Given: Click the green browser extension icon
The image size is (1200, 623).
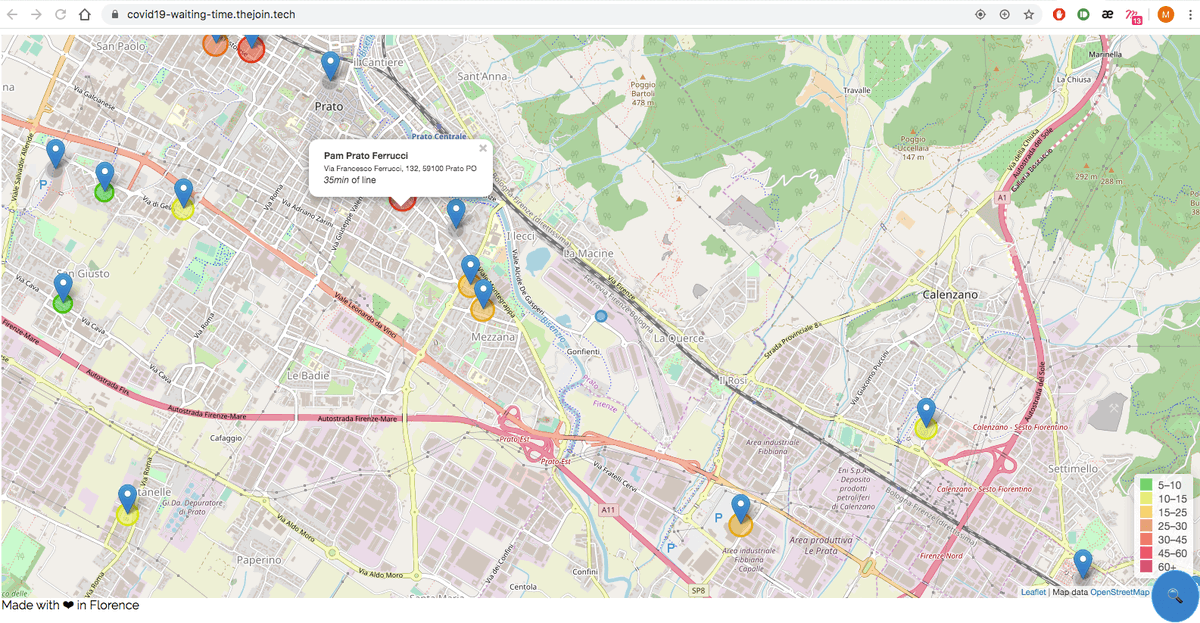Looking at the screenshot, I should [x=1081, y=14].
